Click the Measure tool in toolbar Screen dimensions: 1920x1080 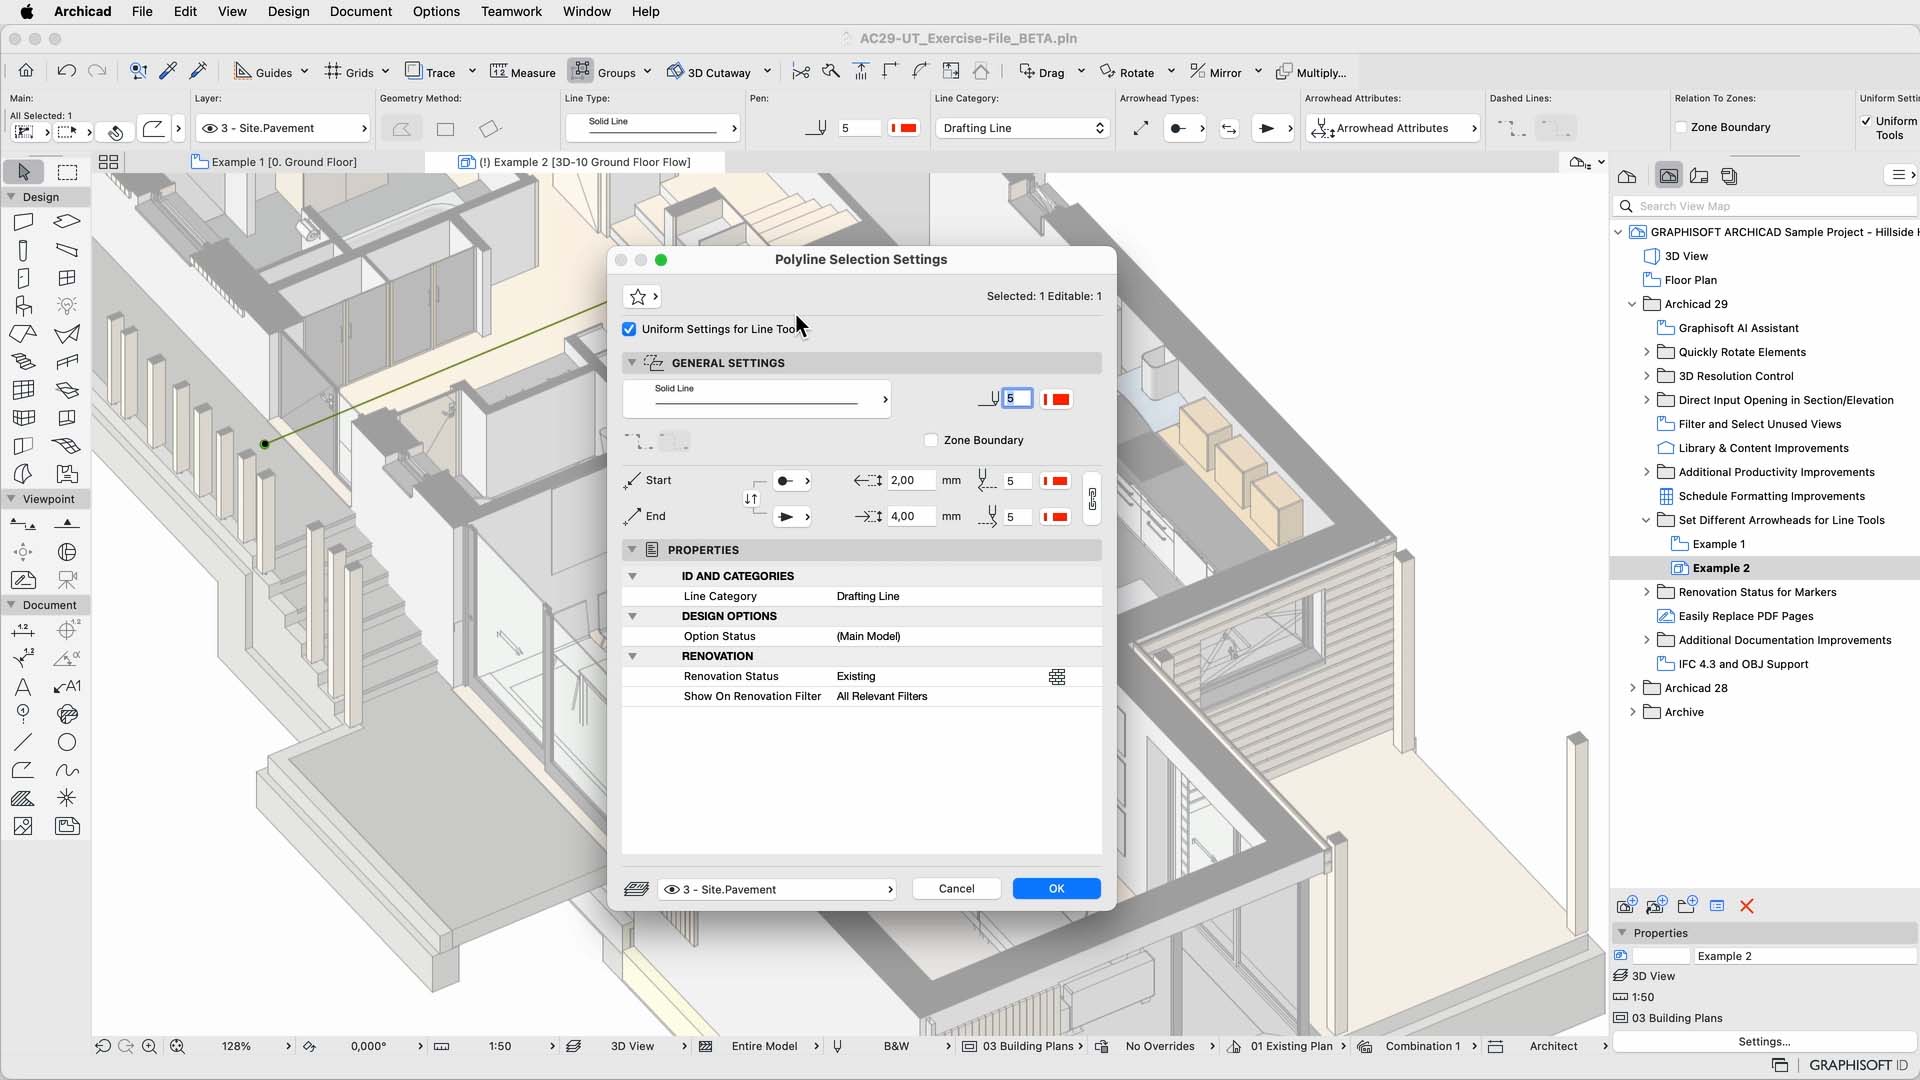[x=522, y=72]
